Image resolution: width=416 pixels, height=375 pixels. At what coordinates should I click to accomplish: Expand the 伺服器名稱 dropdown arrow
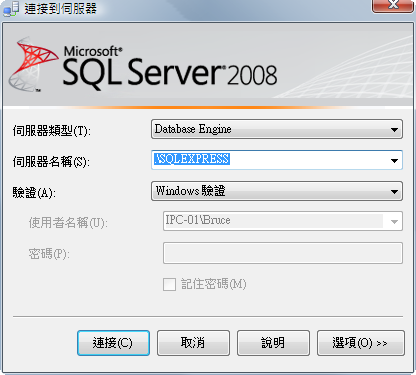pos(394,160)
